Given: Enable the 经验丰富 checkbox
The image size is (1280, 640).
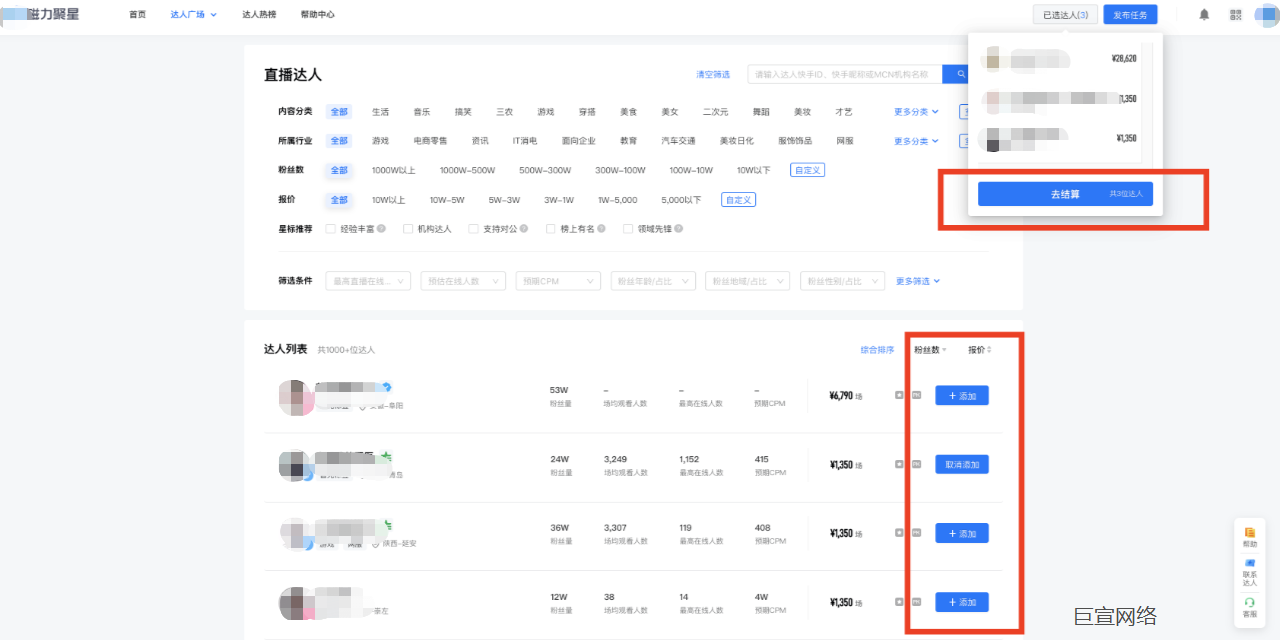Looking at the screenshot, I should pyautogui.click(x=330, y=229).
